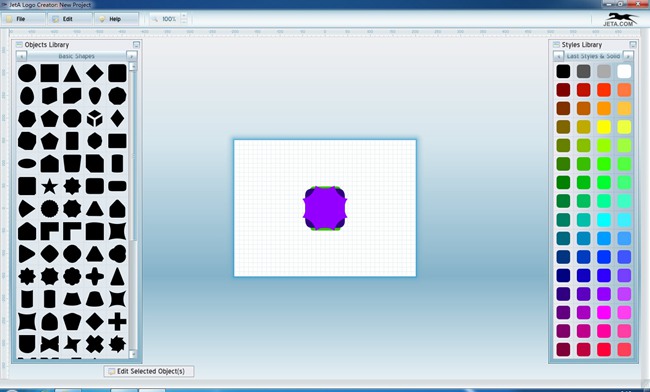Screen dimensions: 650x392
Task: Click the JETA.COM horse logo
Action: tap(620, 19)
